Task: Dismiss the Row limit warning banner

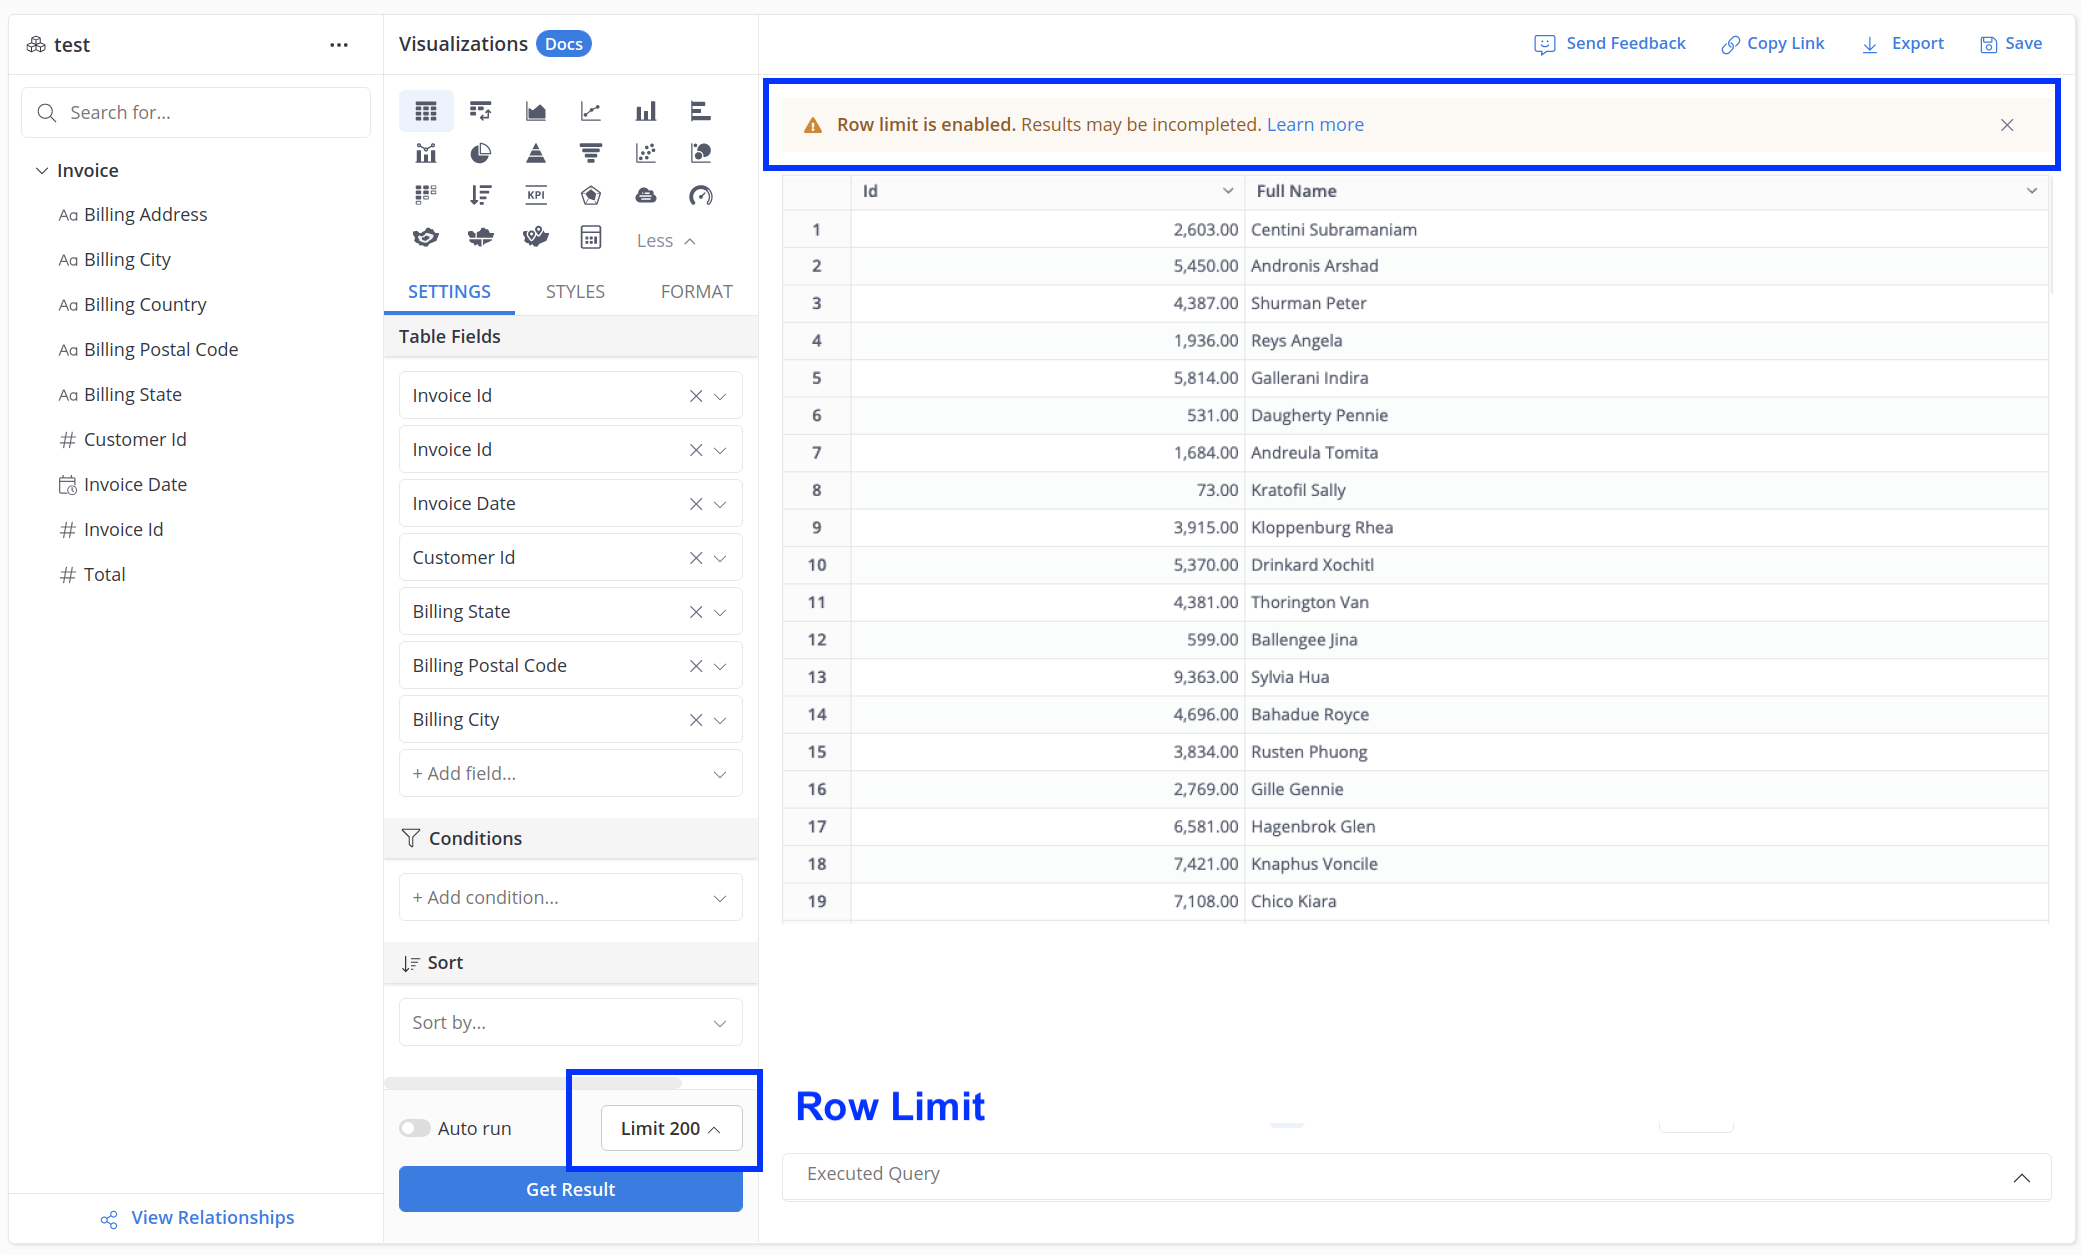Action: (x=2007, y=125)
